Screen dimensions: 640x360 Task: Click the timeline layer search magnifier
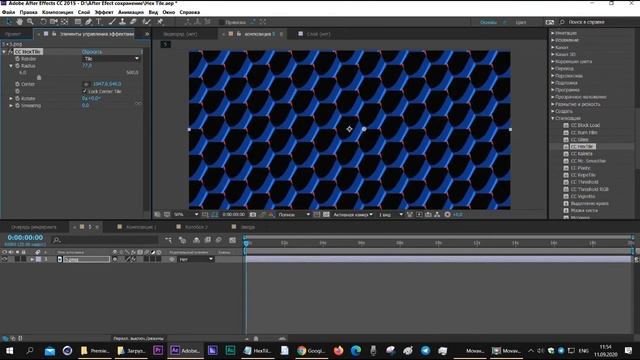[57, 240]
